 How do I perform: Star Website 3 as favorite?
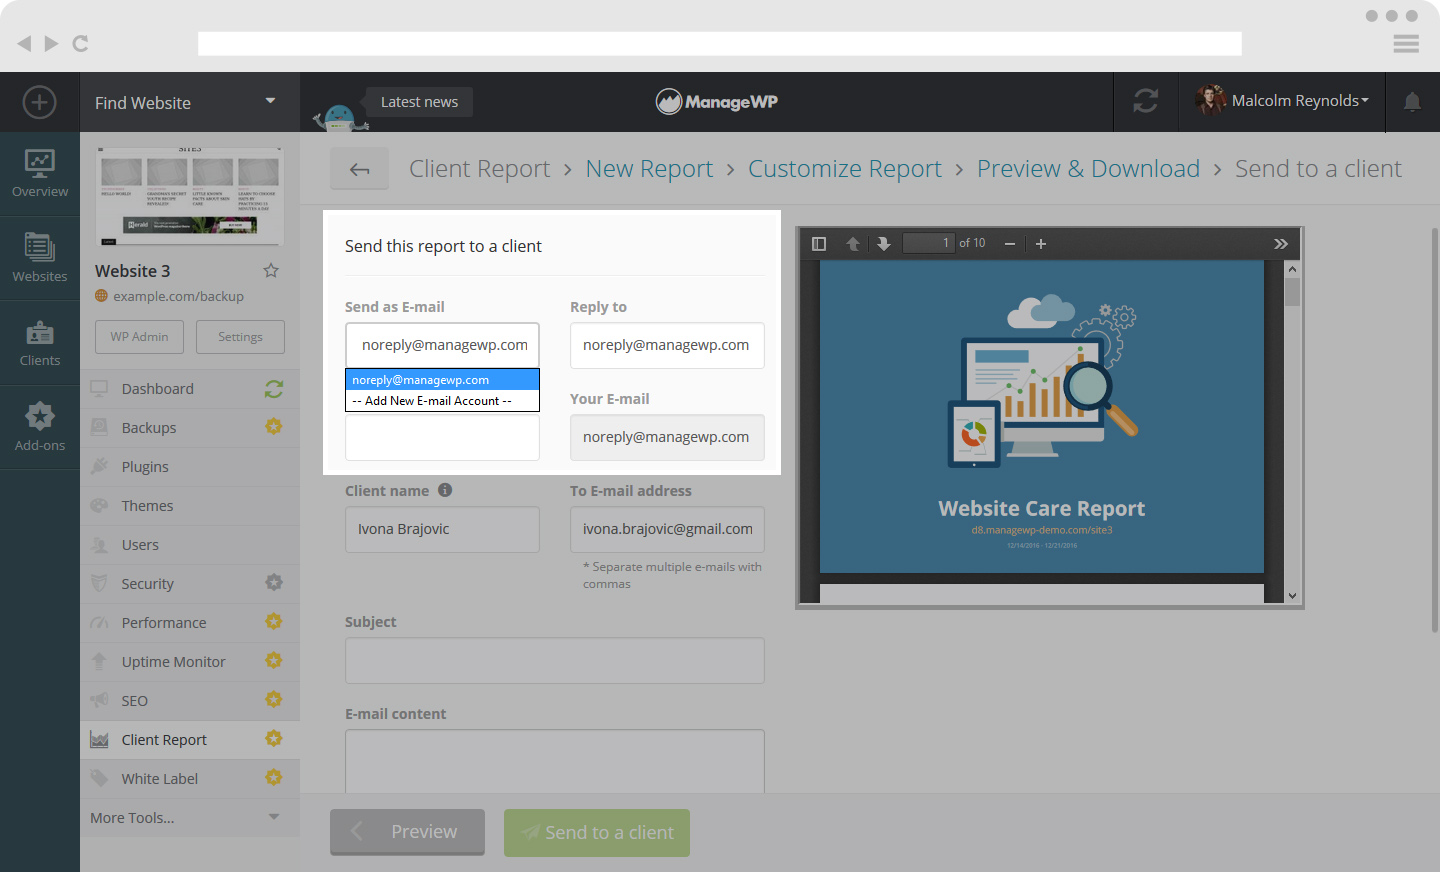pyautogui.click(x=271, y=270)
